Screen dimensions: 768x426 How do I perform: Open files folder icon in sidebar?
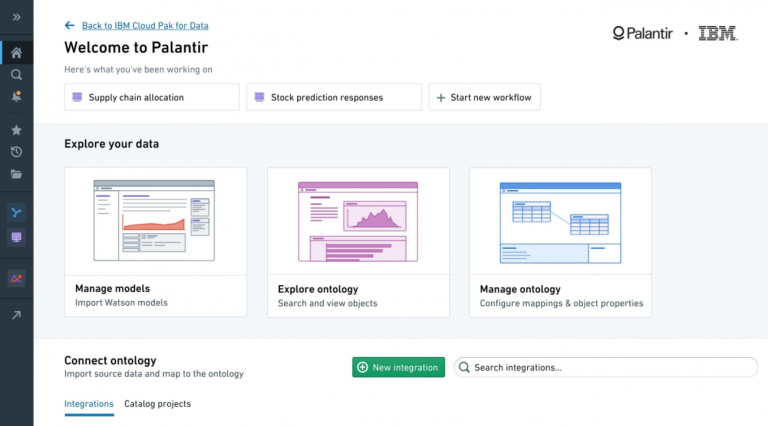click(x=17, y=174)
